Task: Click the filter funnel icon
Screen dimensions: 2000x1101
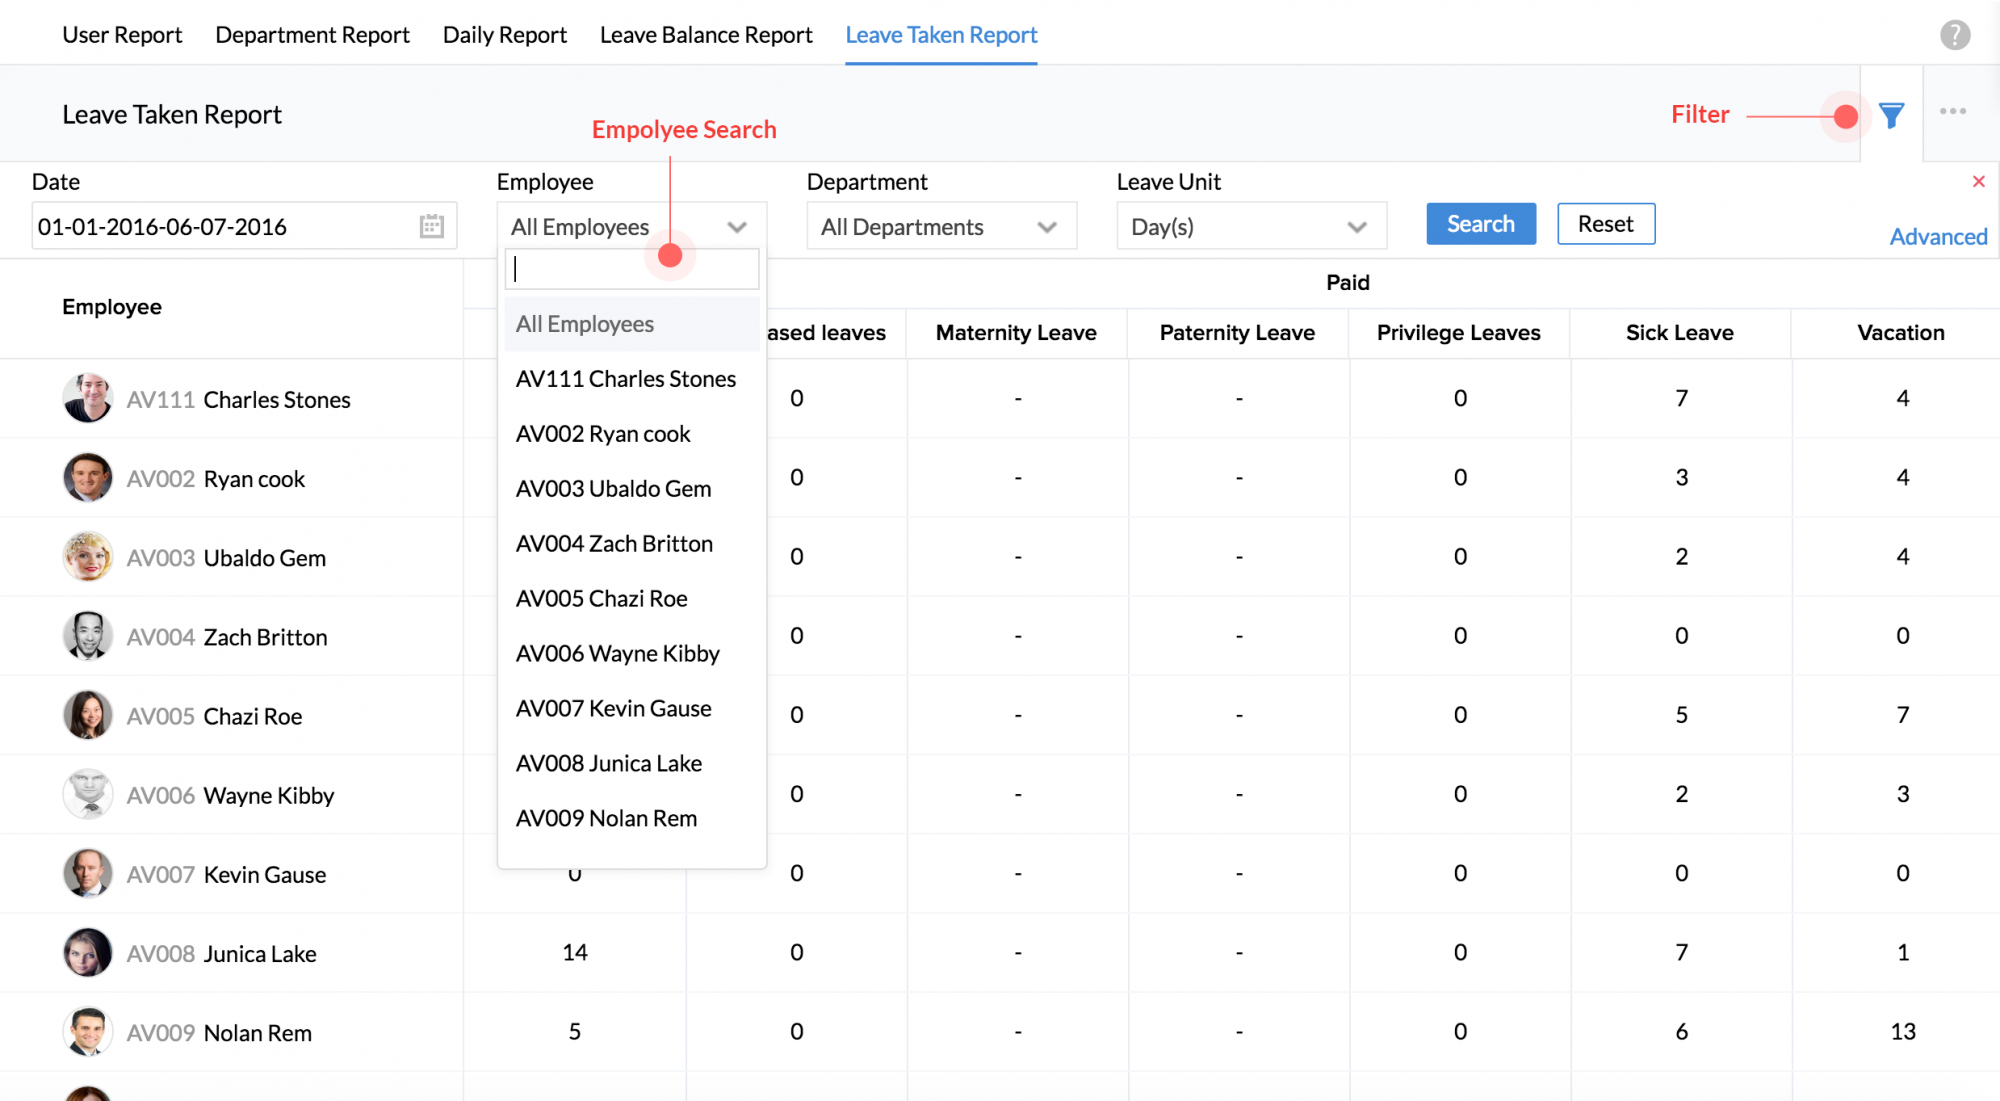Action: [1891, 116]
